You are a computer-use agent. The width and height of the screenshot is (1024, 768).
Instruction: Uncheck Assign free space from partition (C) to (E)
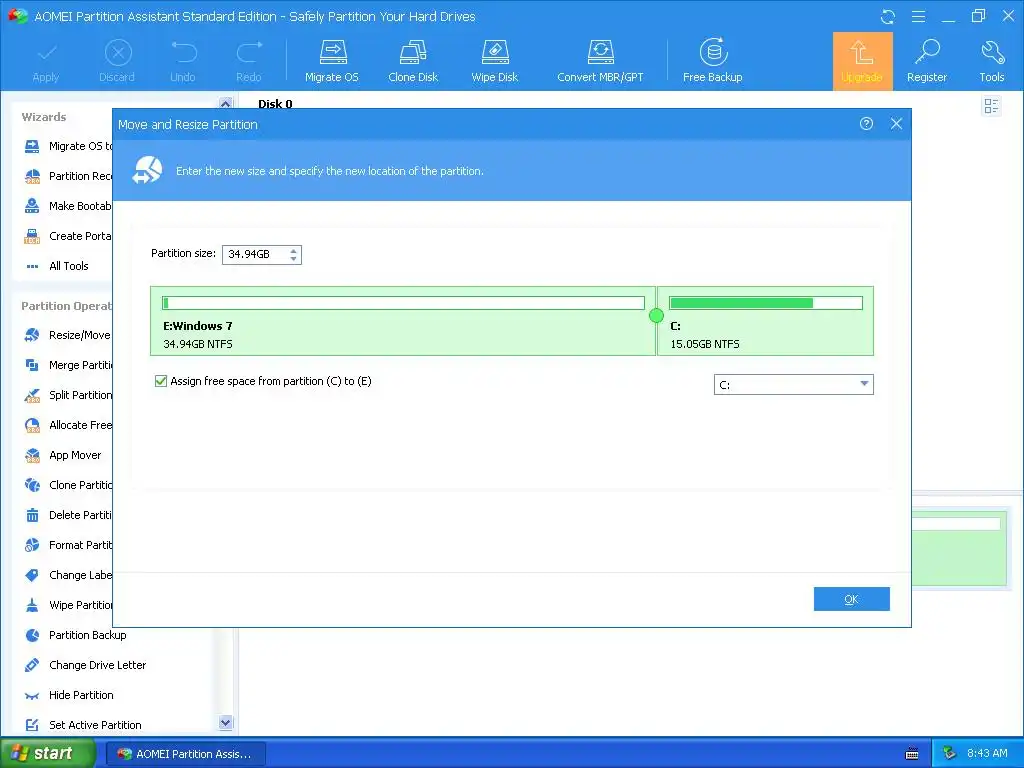pos(161,381)
